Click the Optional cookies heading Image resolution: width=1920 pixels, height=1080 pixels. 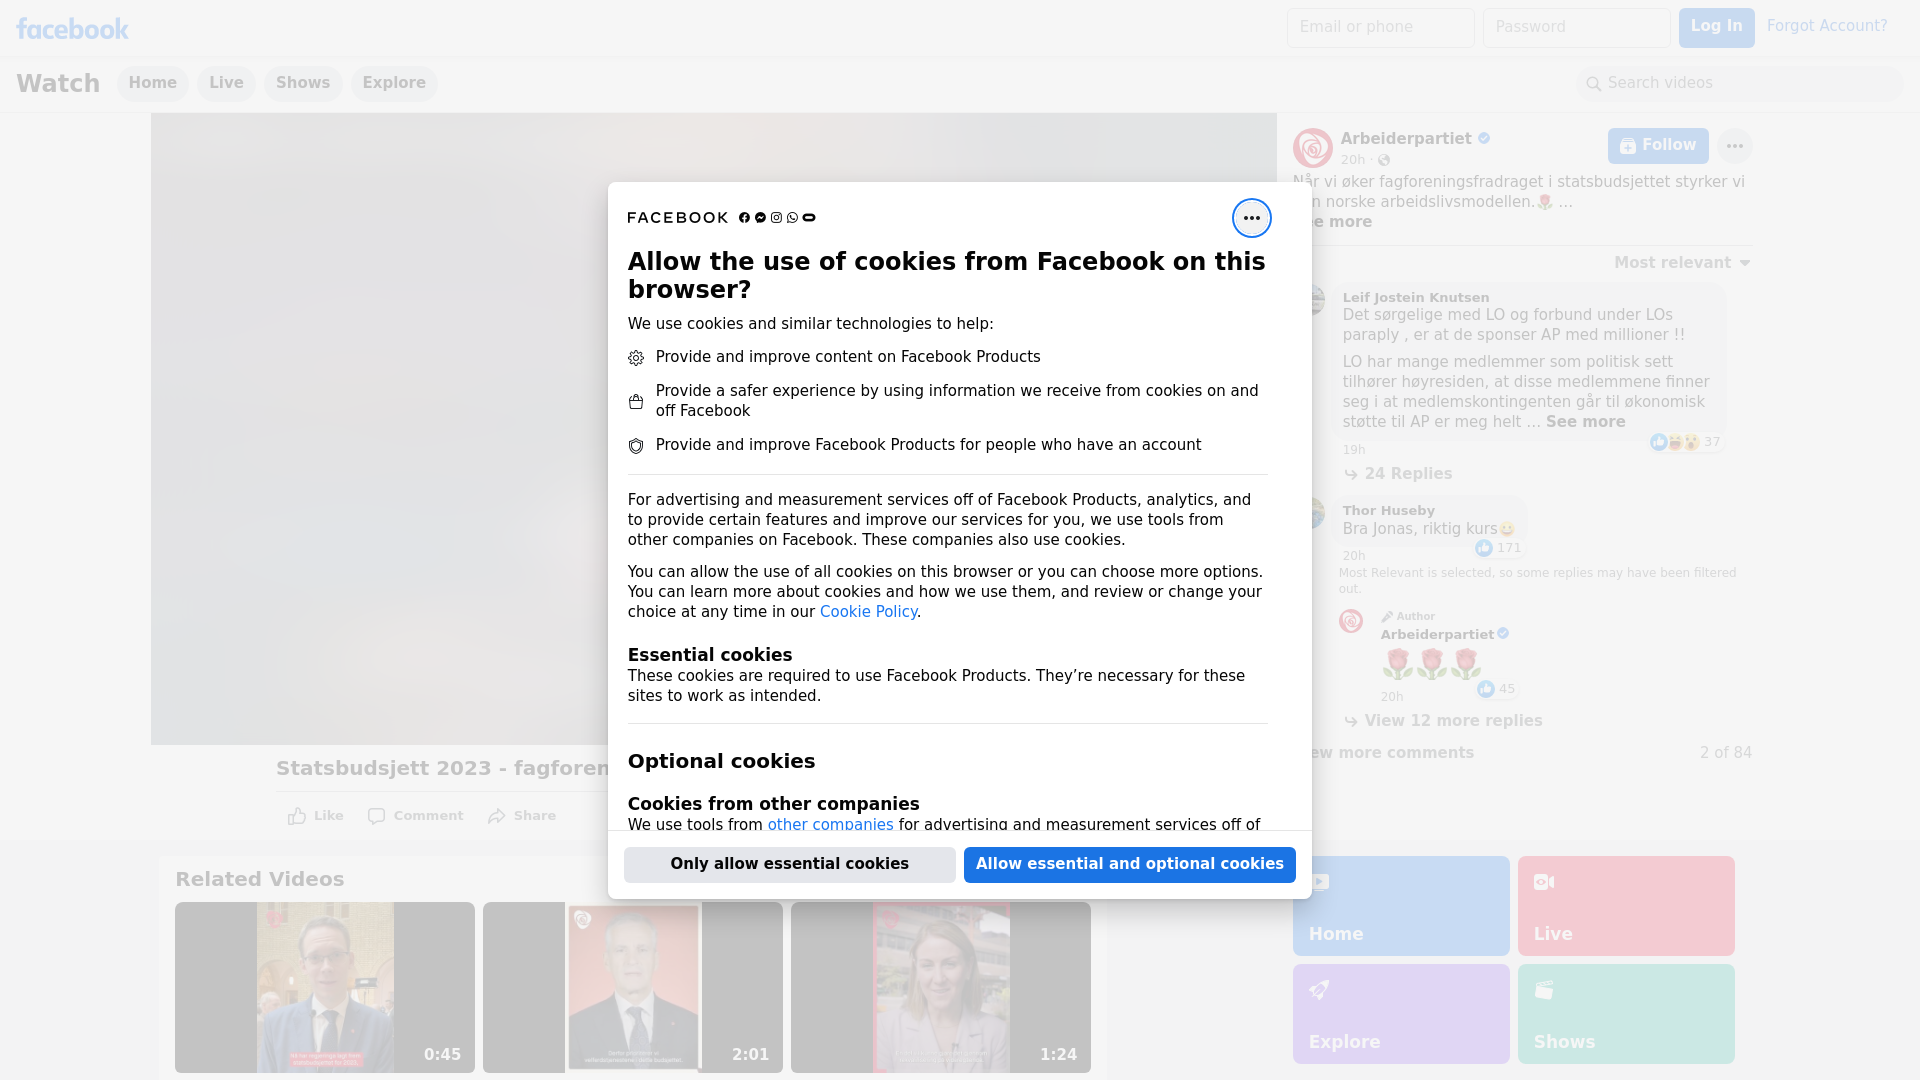point(721,762)
